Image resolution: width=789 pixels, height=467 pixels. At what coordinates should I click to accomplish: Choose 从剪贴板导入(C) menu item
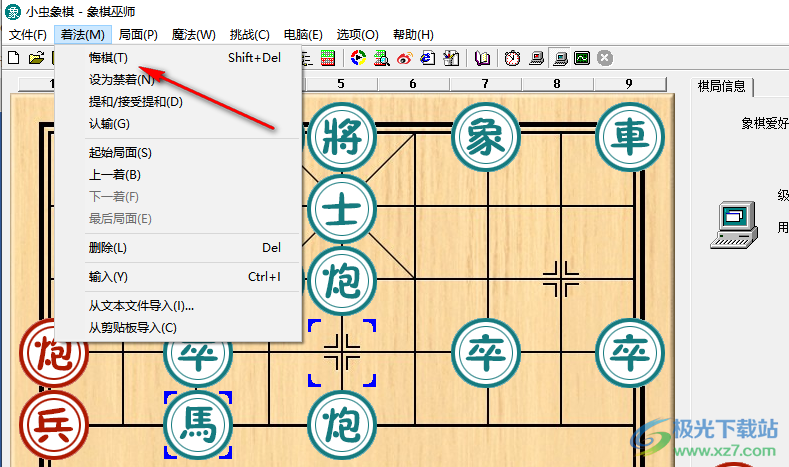(178, 328)
